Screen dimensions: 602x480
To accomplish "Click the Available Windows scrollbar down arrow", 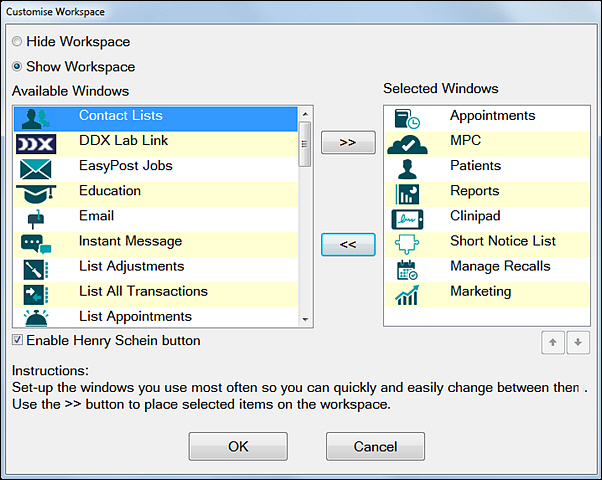I will click(x=305, y=319).
